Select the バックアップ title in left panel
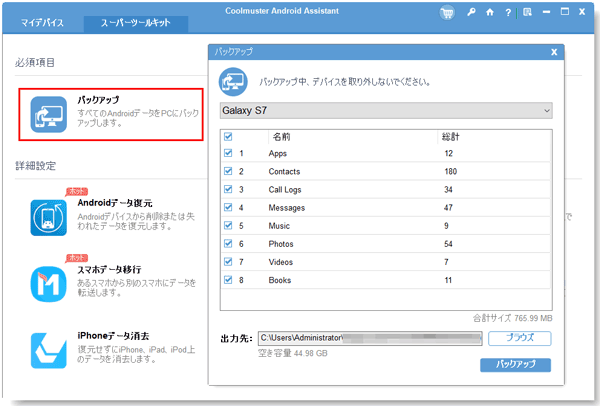Image resolution: width=600 pixels, height=406 pixels. pyautogui.click(x=98, y=100)
